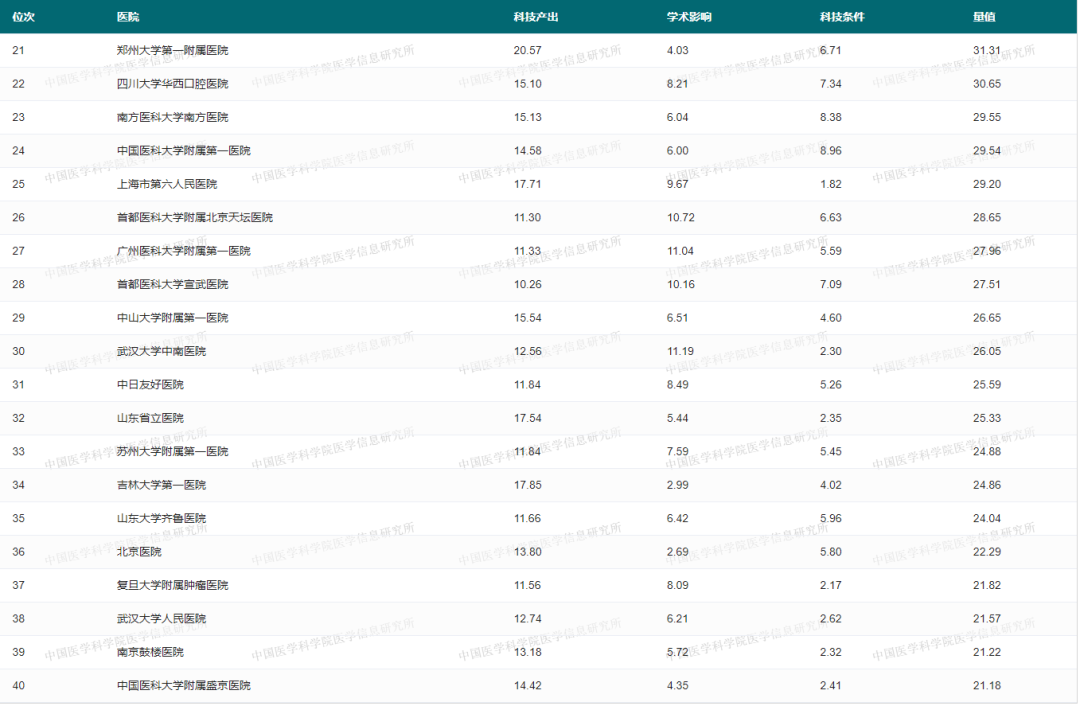Click 科技条件 value 2.41

[831, 685]
